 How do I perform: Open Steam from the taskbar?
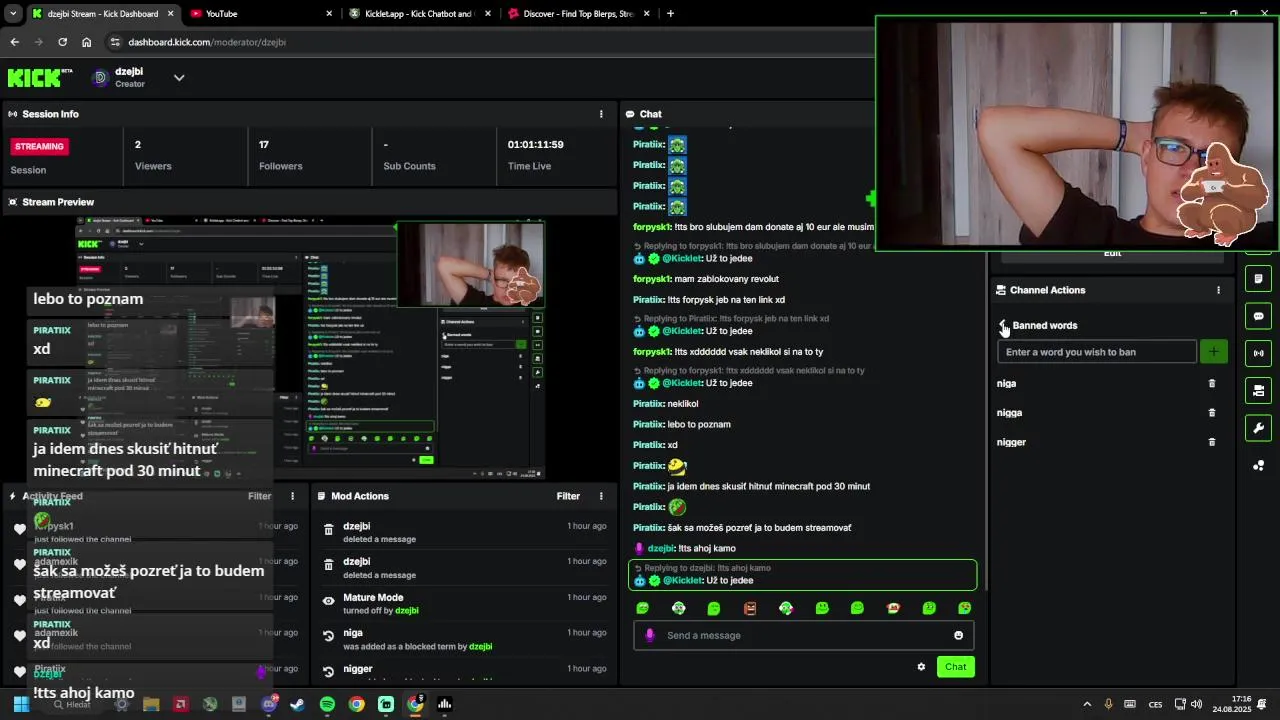pyautogui.click(x=297, y=704)
